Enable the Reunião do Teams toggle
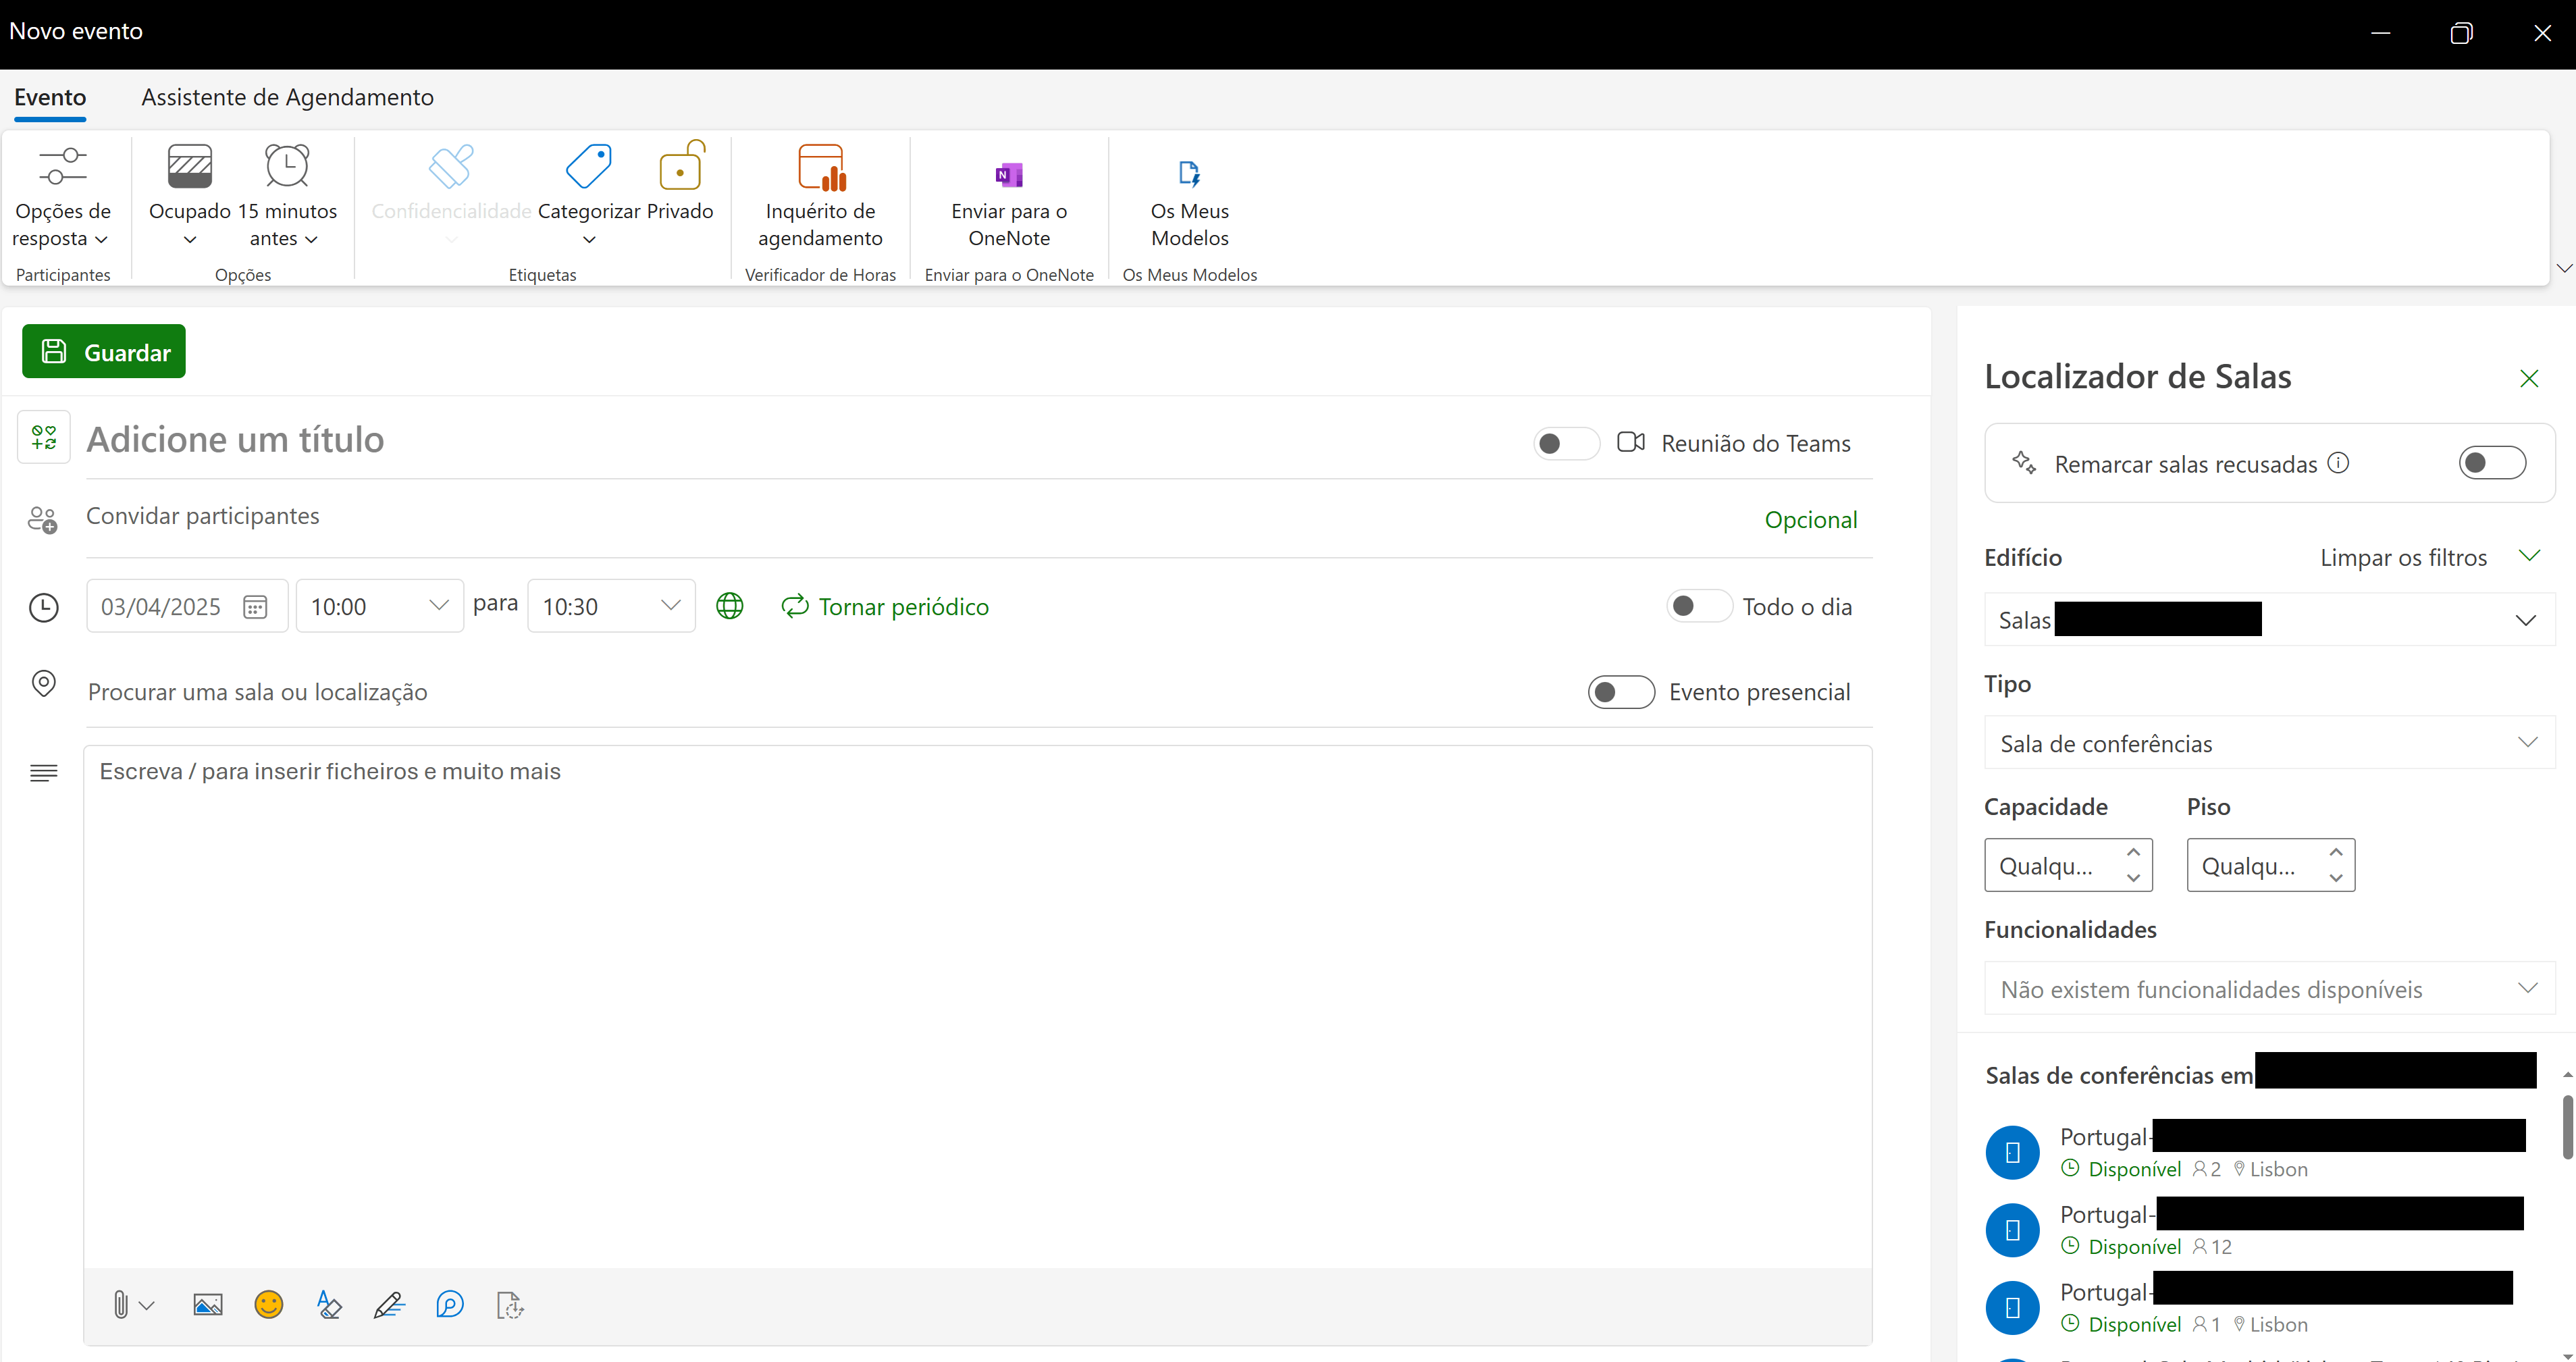This screenshot has height=1362, width=2576. [x=1566, y=443]
